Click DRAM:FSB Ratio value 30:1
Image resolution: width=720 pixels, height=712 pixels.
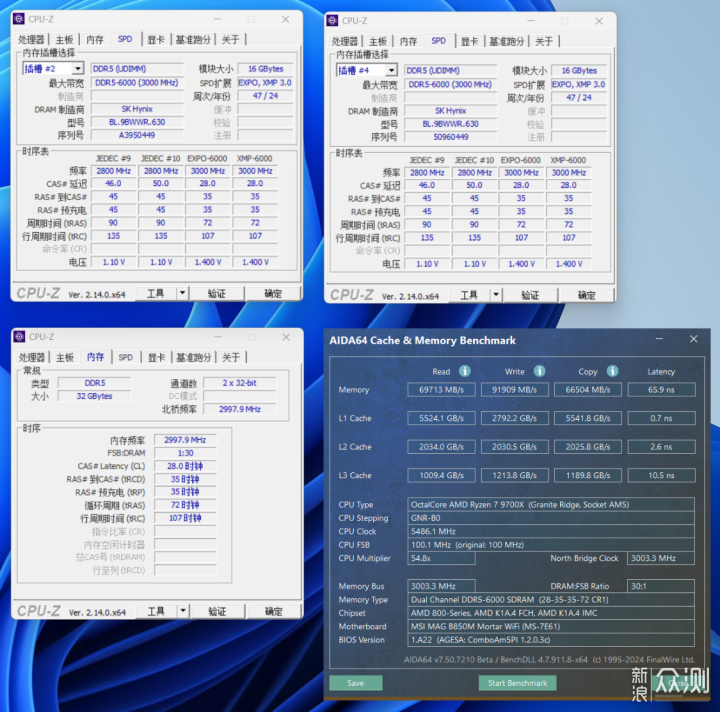661,586
